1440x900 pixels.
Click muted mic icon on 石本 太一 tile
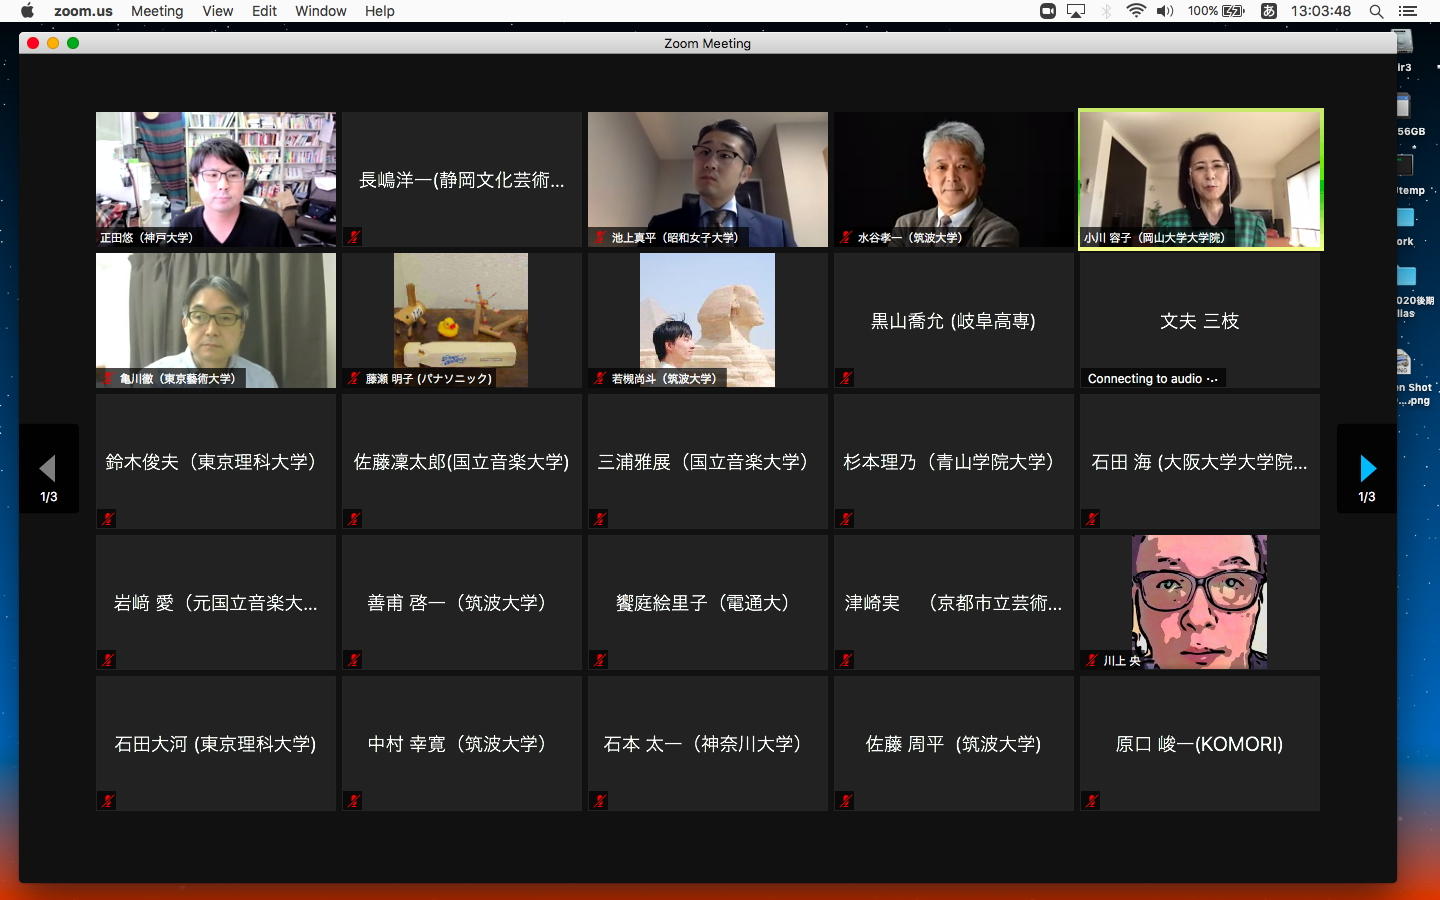point(599,801)
